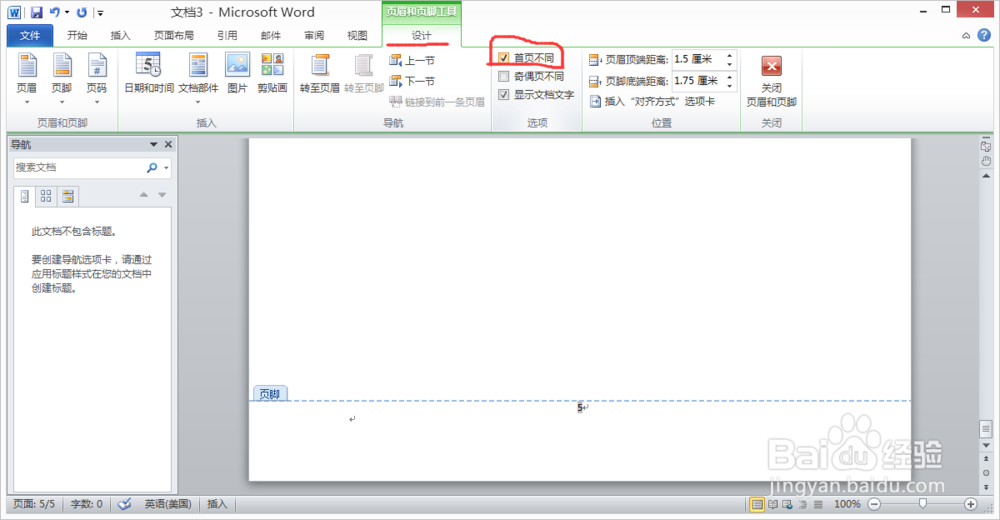
Task: Click the zoom slider handle
Action: click(x=922, y=504)
